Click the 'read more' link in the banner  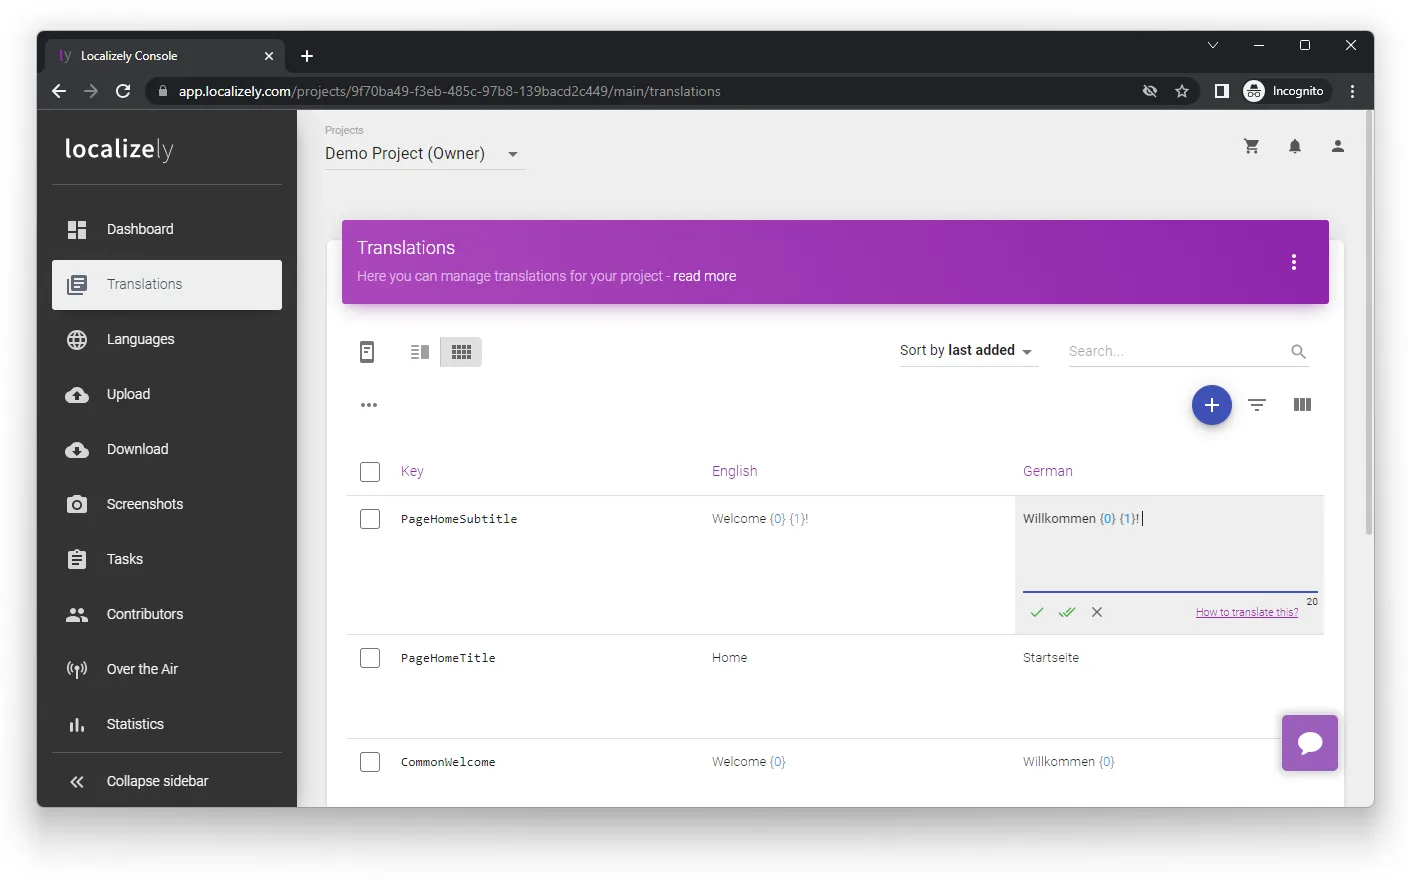(705, 277)
